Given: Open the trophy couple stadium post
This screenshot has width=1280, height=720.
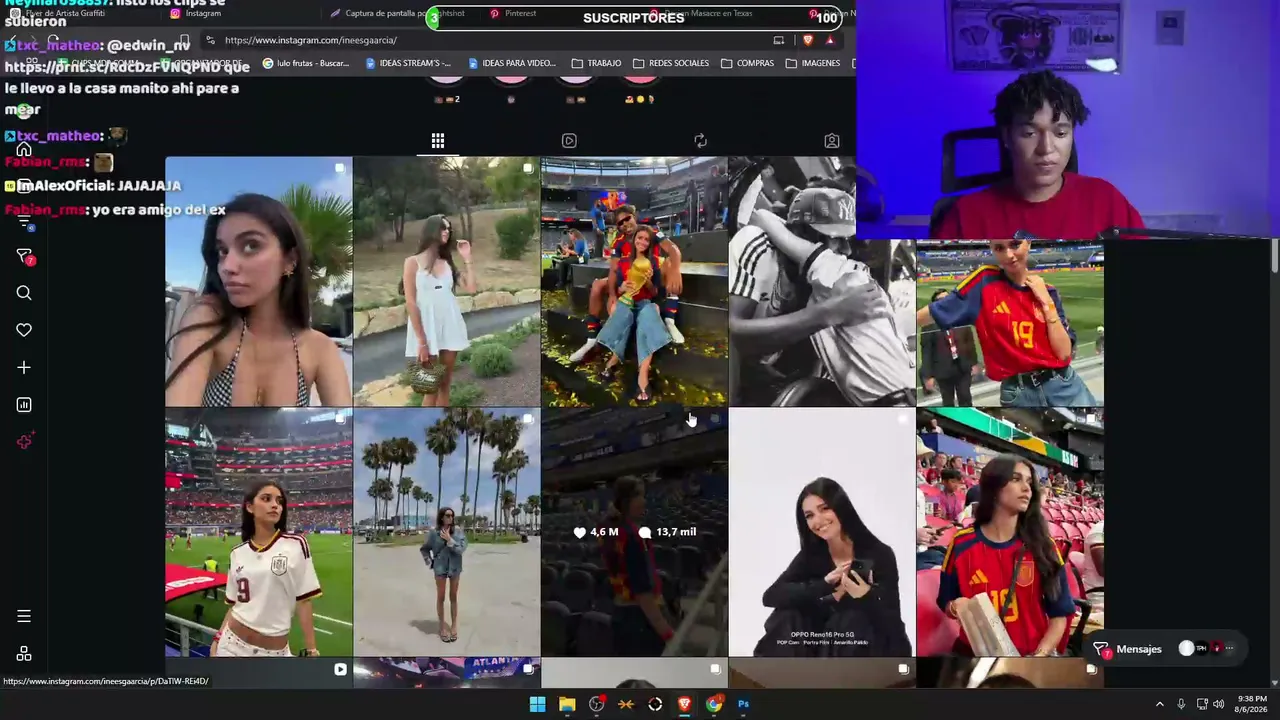Looking at the screenshot, I should point(634,281).
